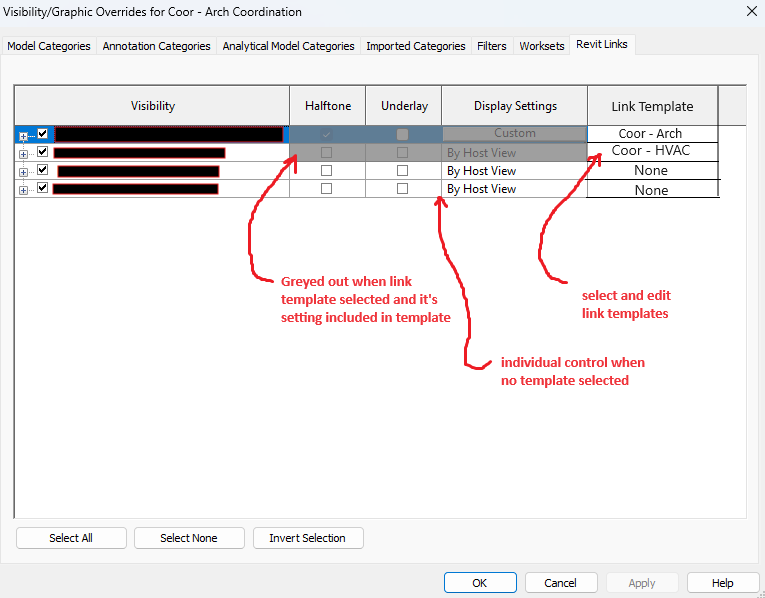Open the Filters tab
This screenshot has width=765, height=598.
tap(492, 46)
